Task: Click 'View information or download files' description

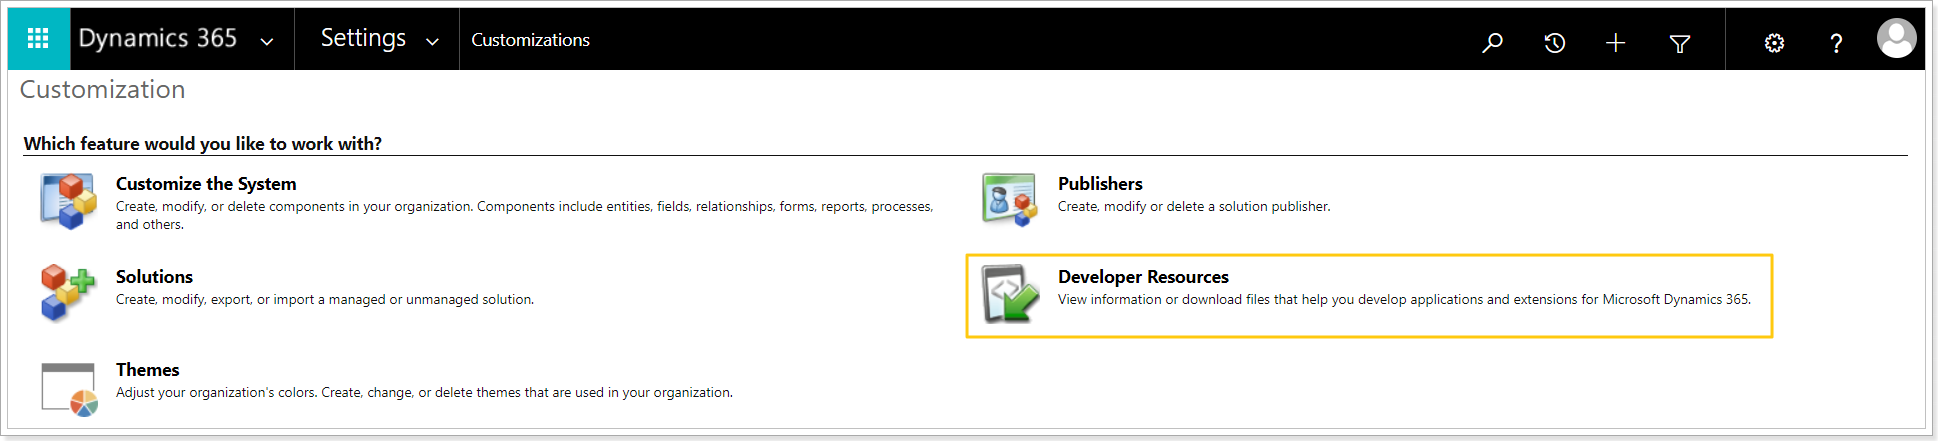Action: coord(1404,300)
